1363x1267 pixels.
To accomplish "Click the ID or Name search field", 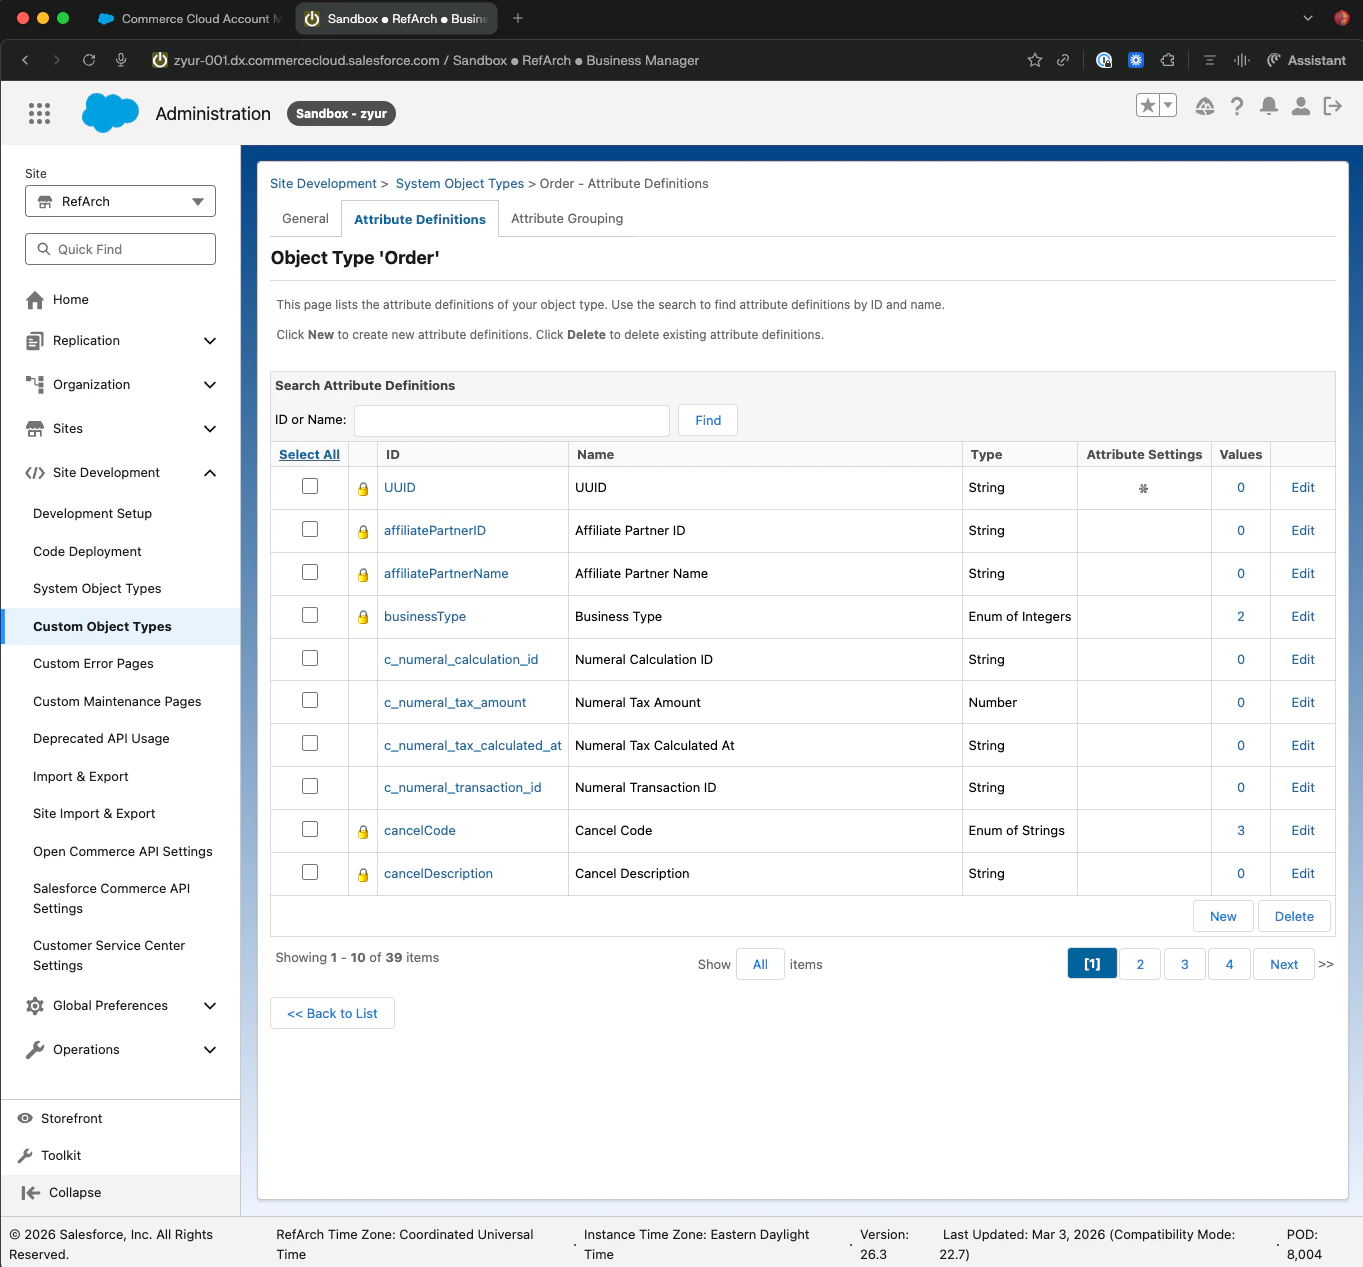I will pyautogui.click(x=512, y=420).
